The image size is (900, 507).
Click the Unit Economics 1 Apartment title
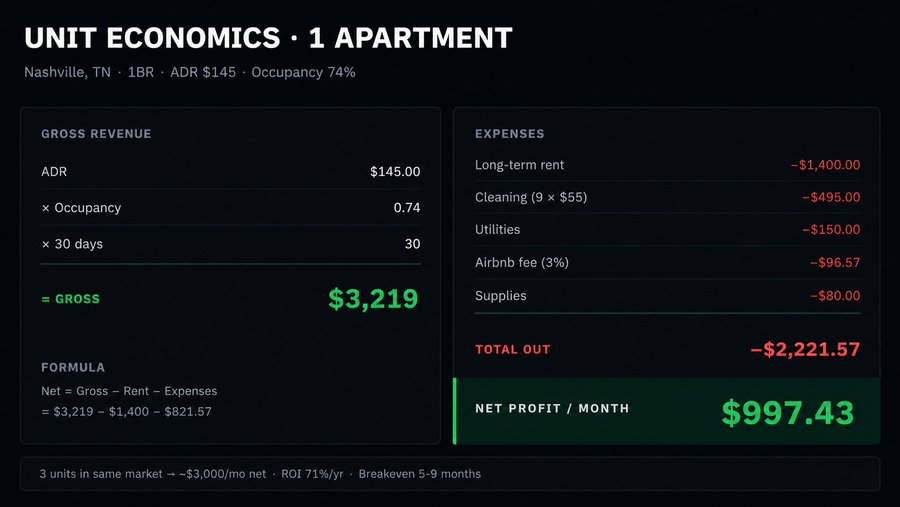(268, 38)
